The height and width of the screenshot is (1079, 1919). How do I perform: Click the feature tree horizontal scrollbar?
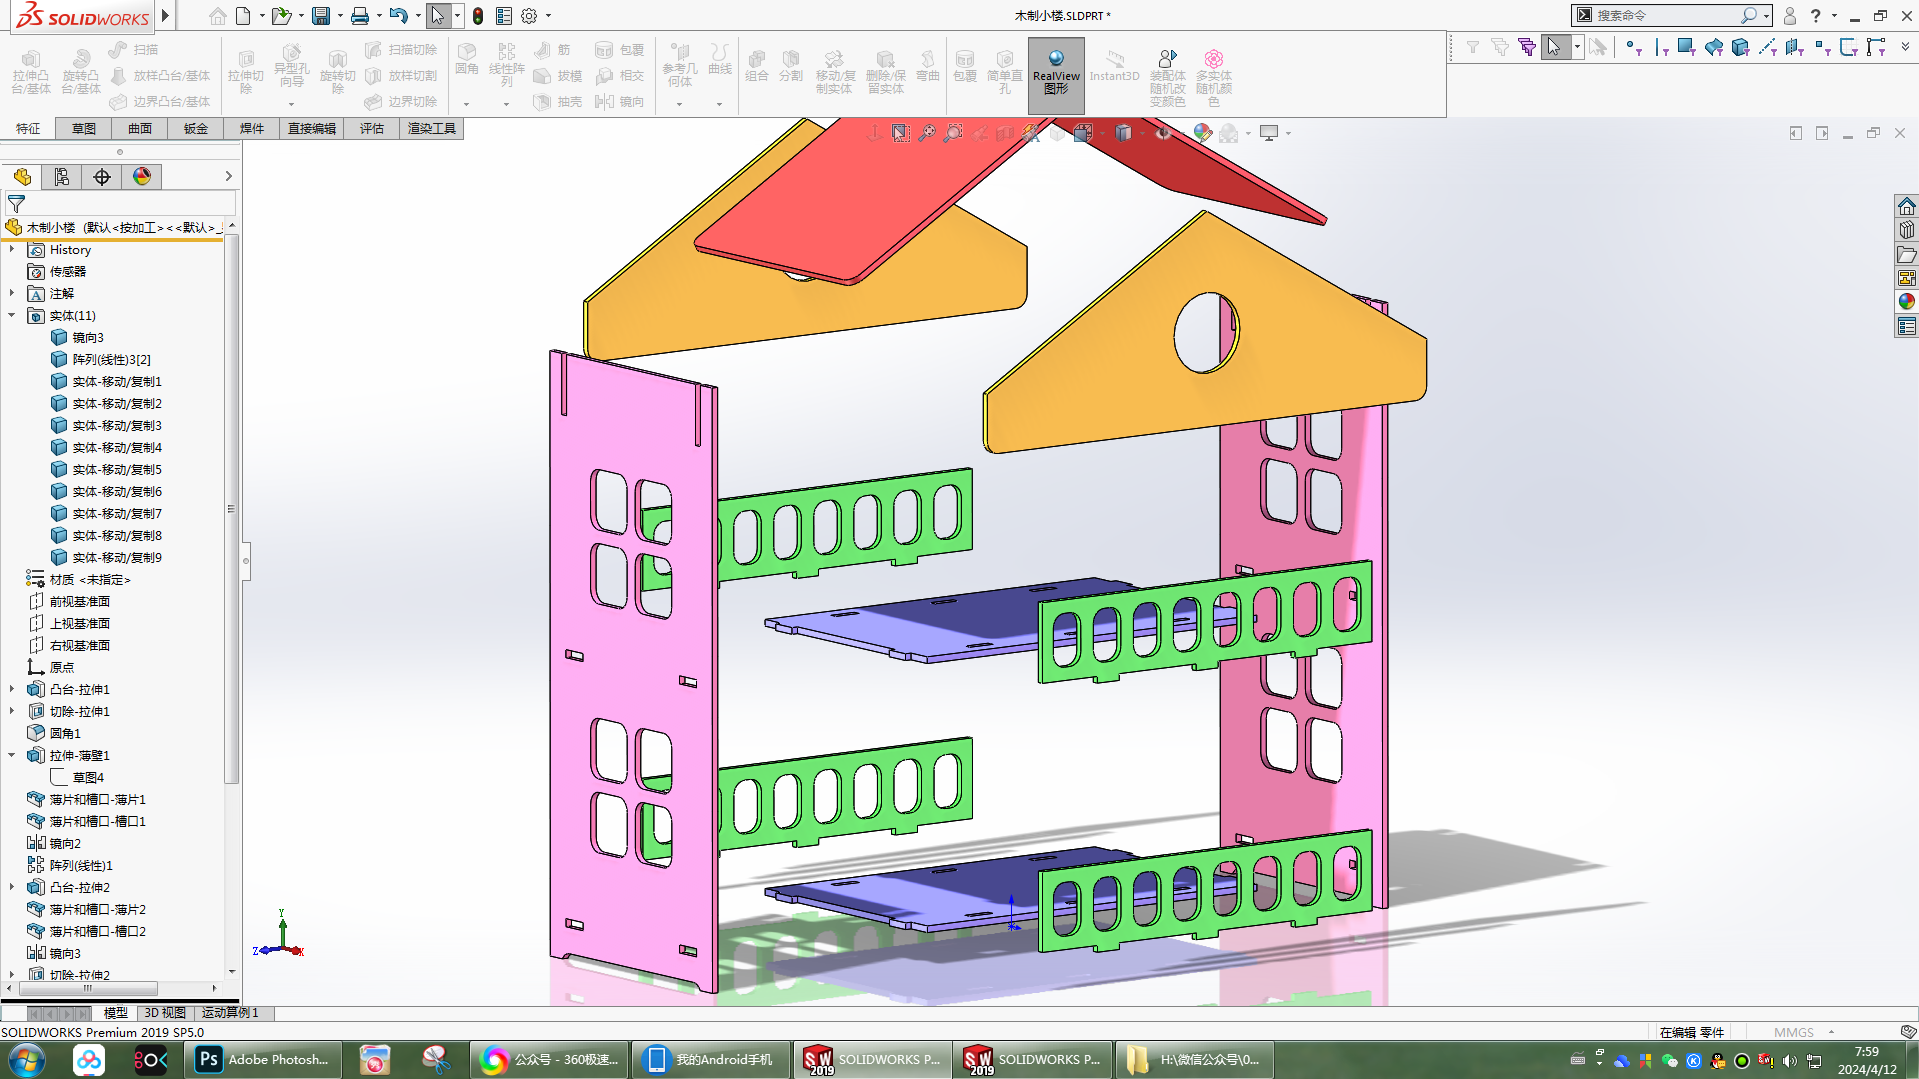pos(89,988)
